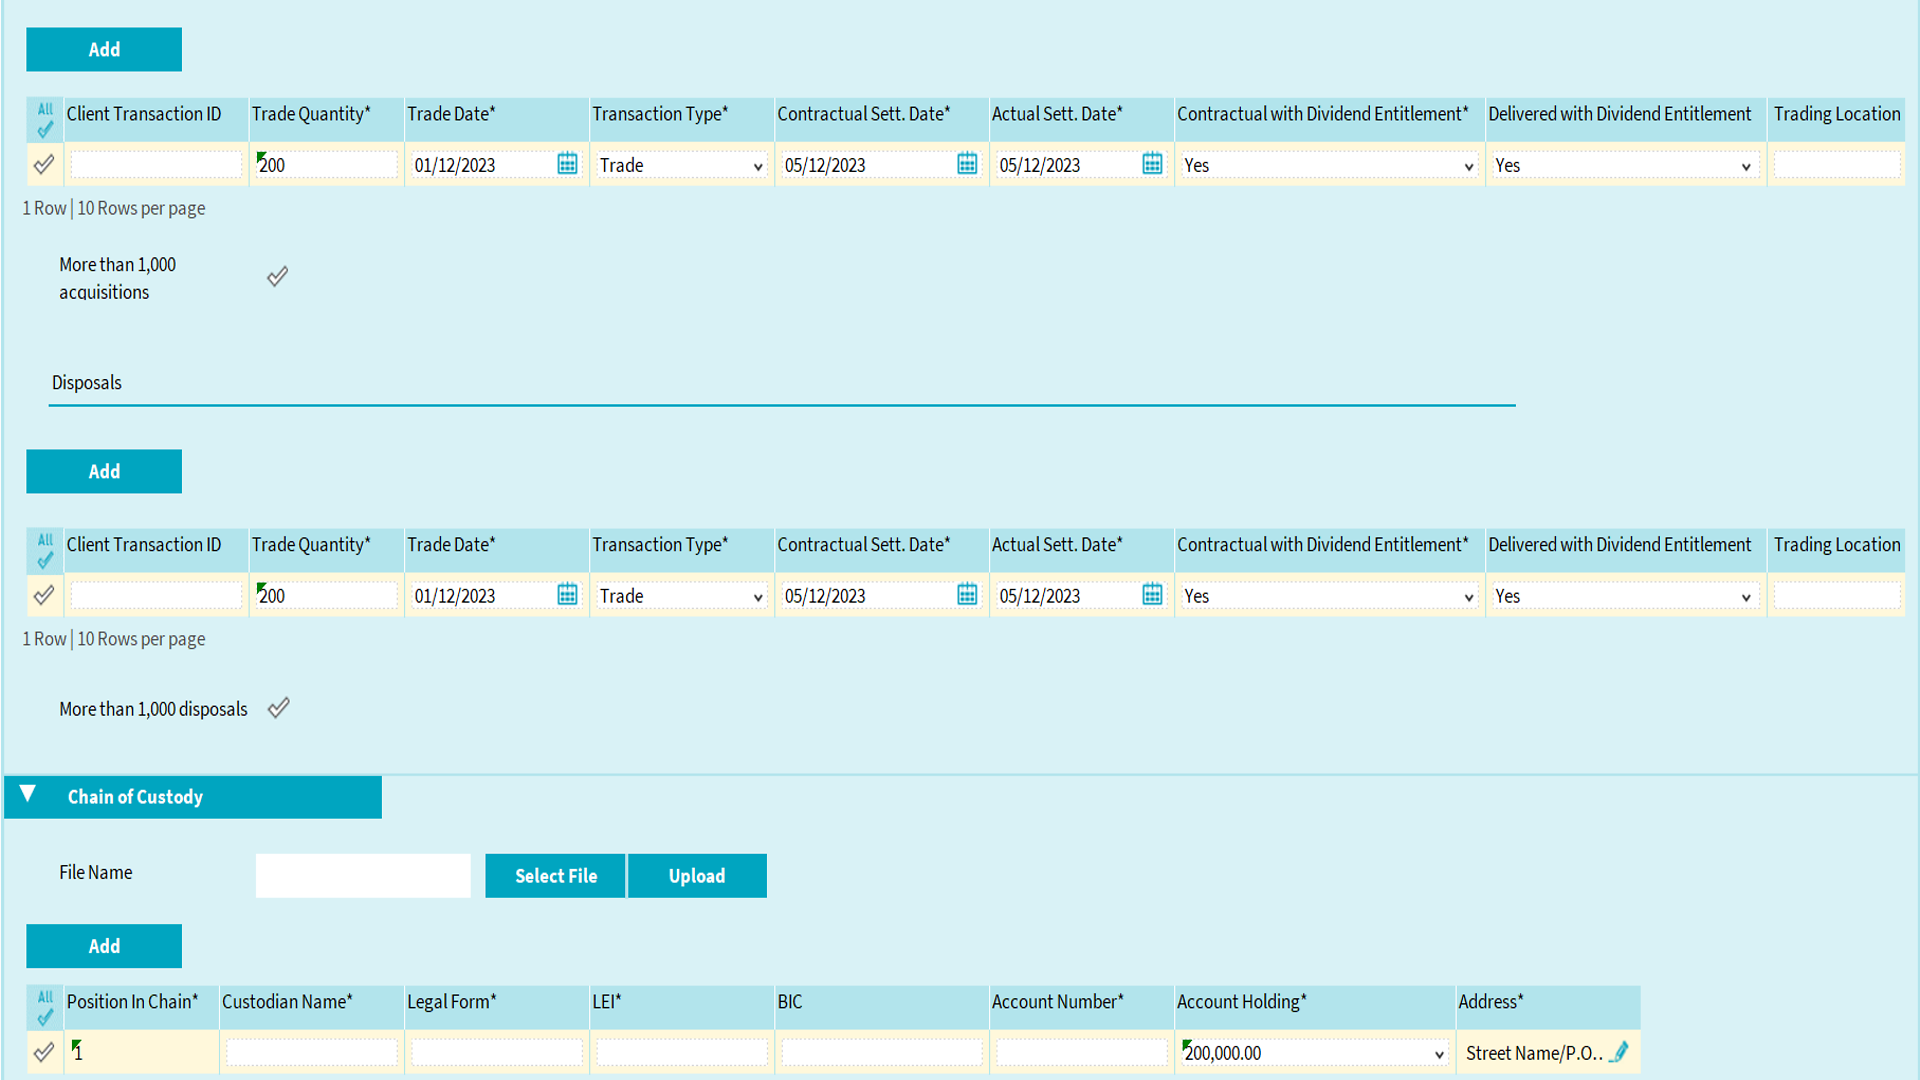Open calendar for disposals Contractual Sett. Date
1920x1080 pixels.
[967, 595]
